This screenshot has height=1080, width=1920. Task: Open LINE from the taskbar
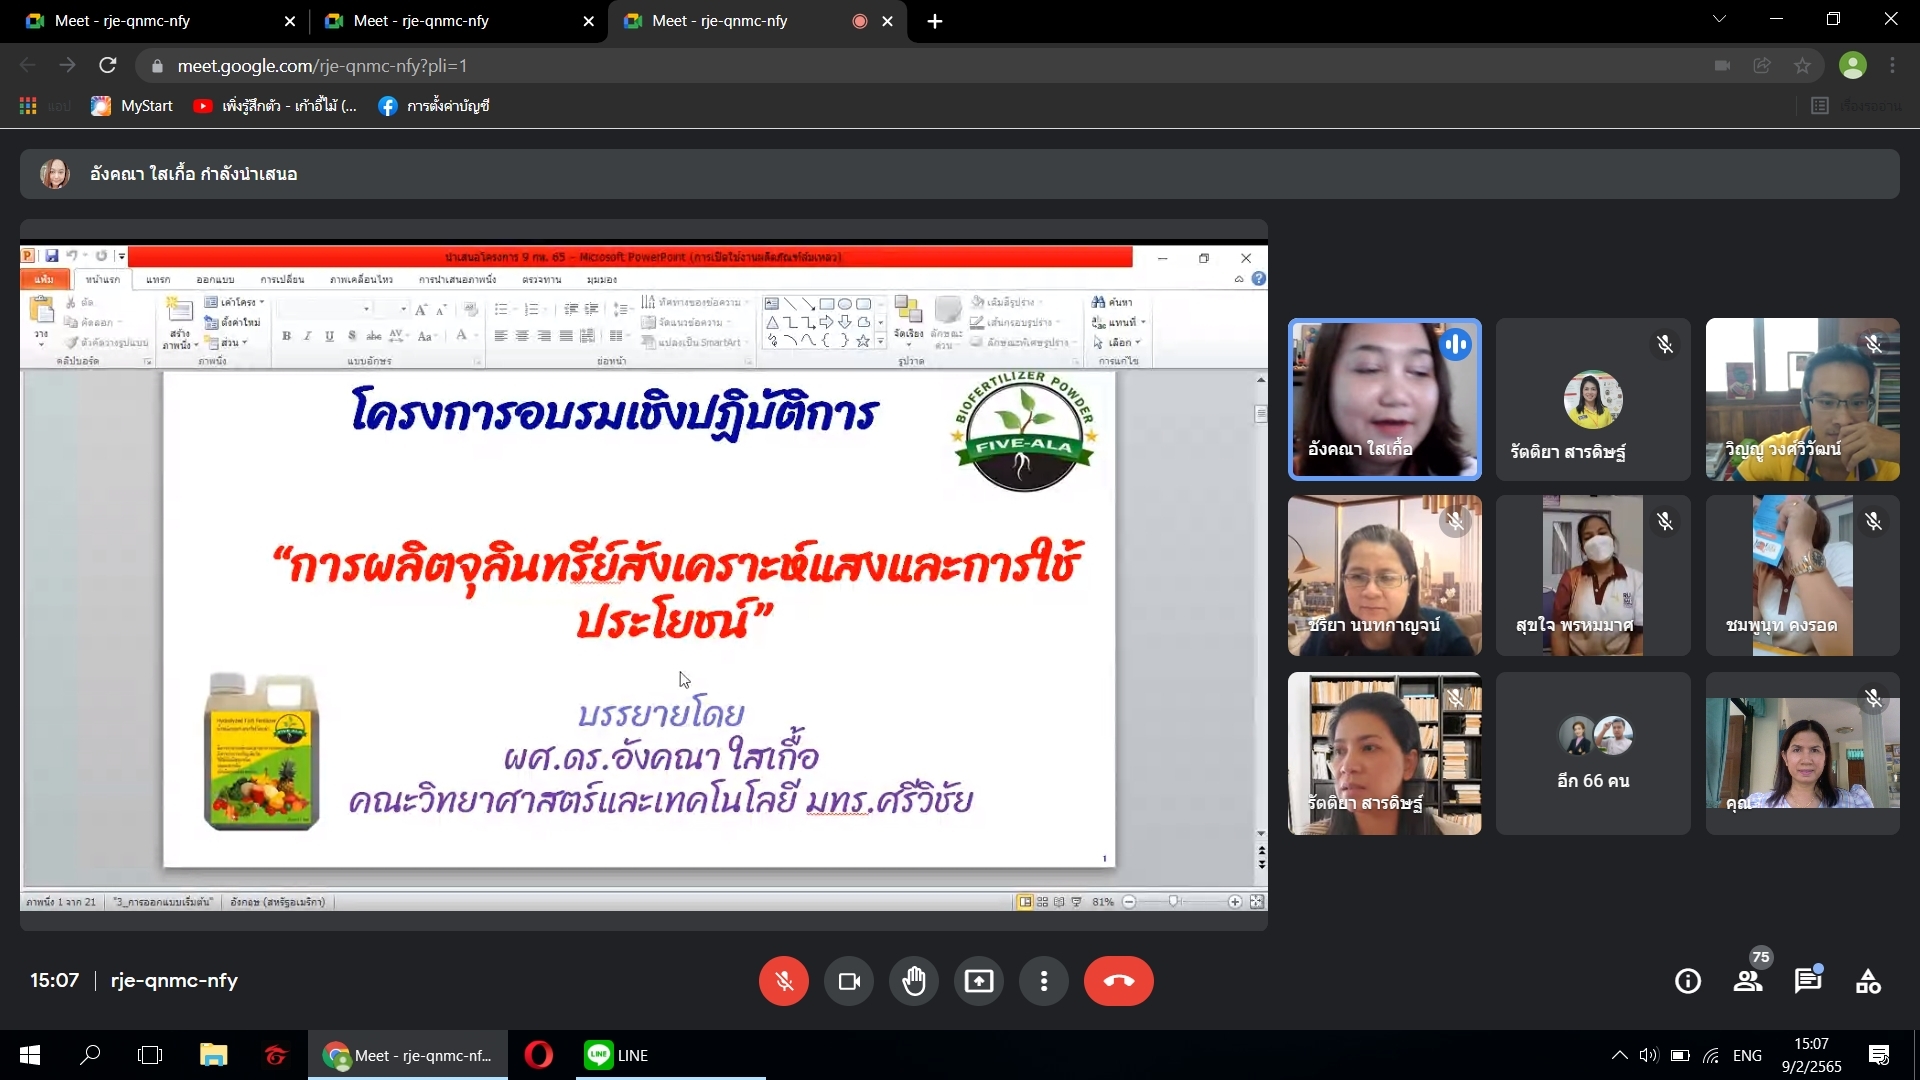(x=617, y=1055)
